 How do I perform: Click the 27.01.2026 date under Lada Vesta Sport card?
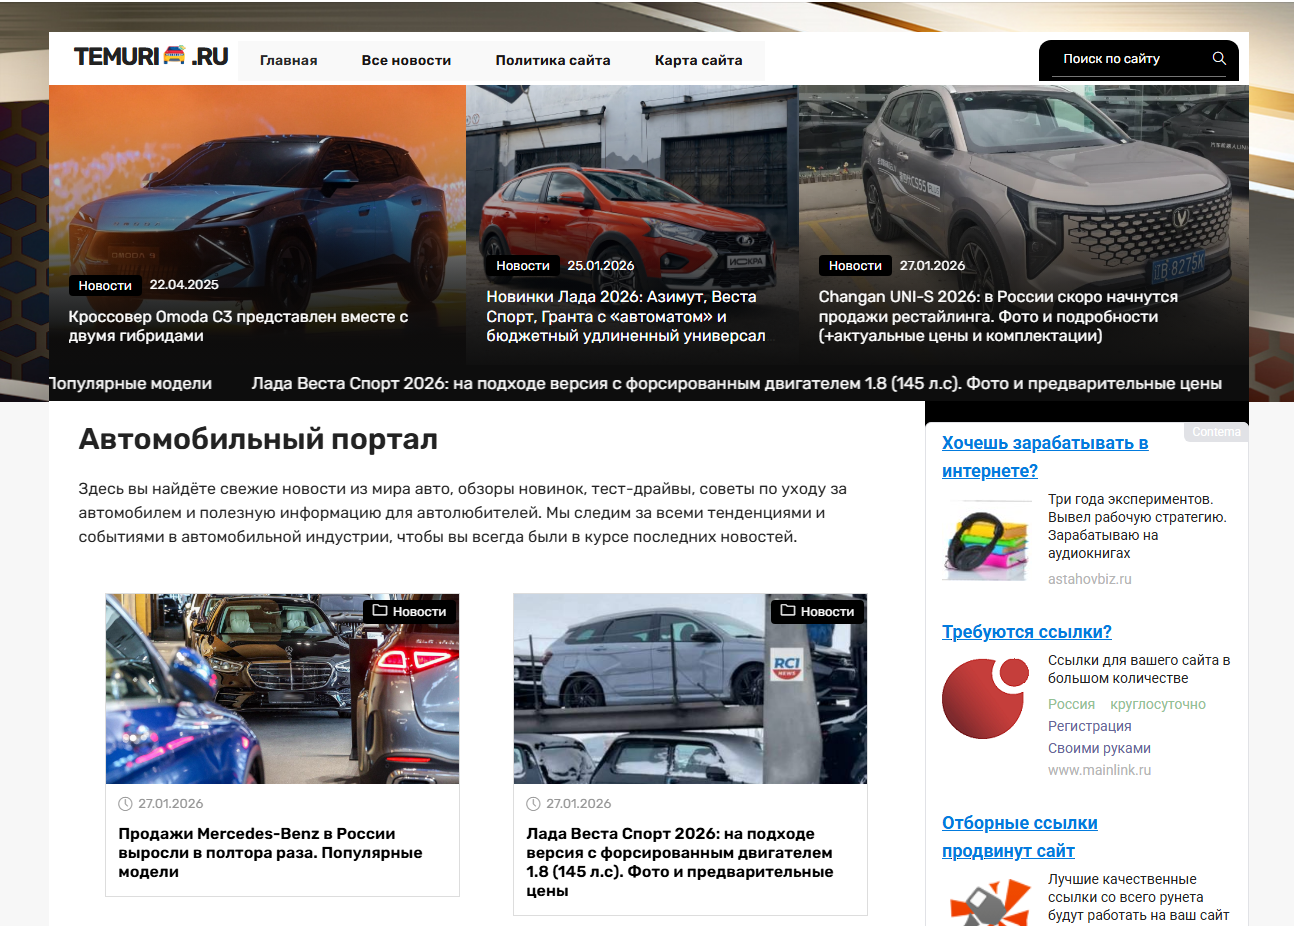pos(579,803)
